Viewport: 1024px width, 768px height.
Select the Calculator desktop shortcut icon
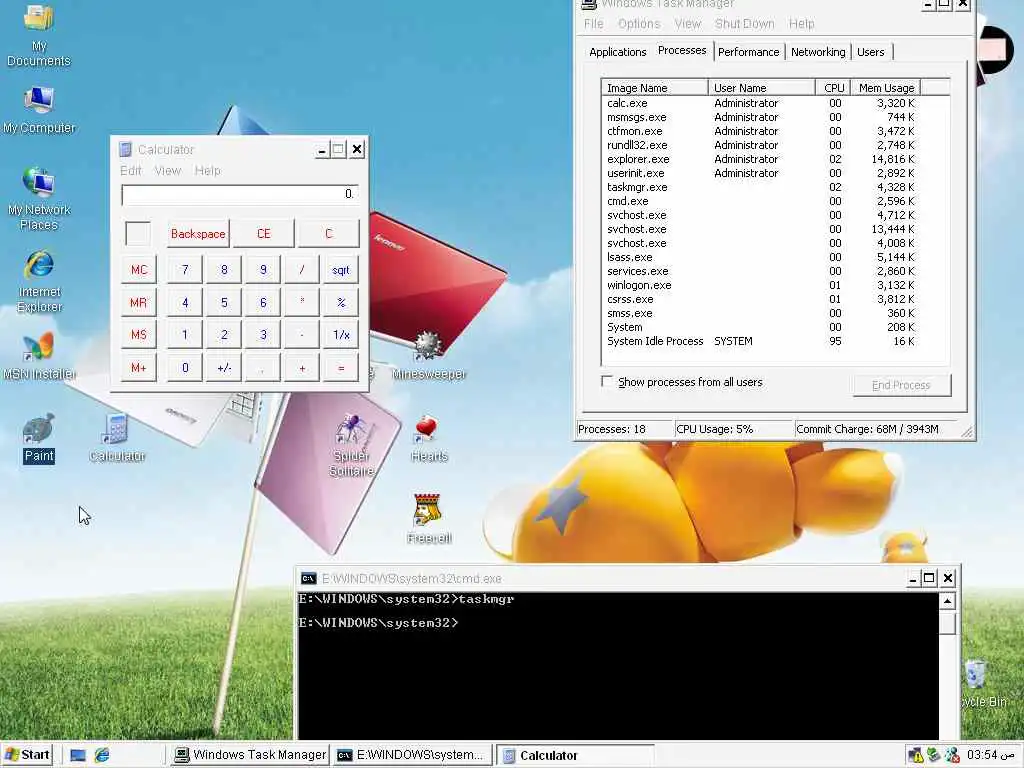[x=117, y=438]
